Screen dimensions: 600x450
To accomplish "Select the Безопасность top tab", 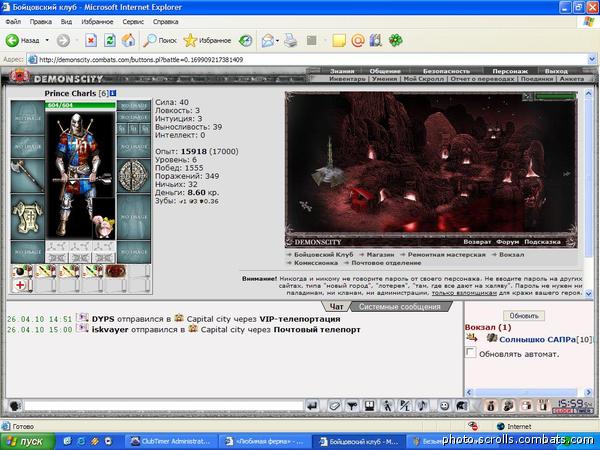I will pyautogui.click(x=446, y=71).
